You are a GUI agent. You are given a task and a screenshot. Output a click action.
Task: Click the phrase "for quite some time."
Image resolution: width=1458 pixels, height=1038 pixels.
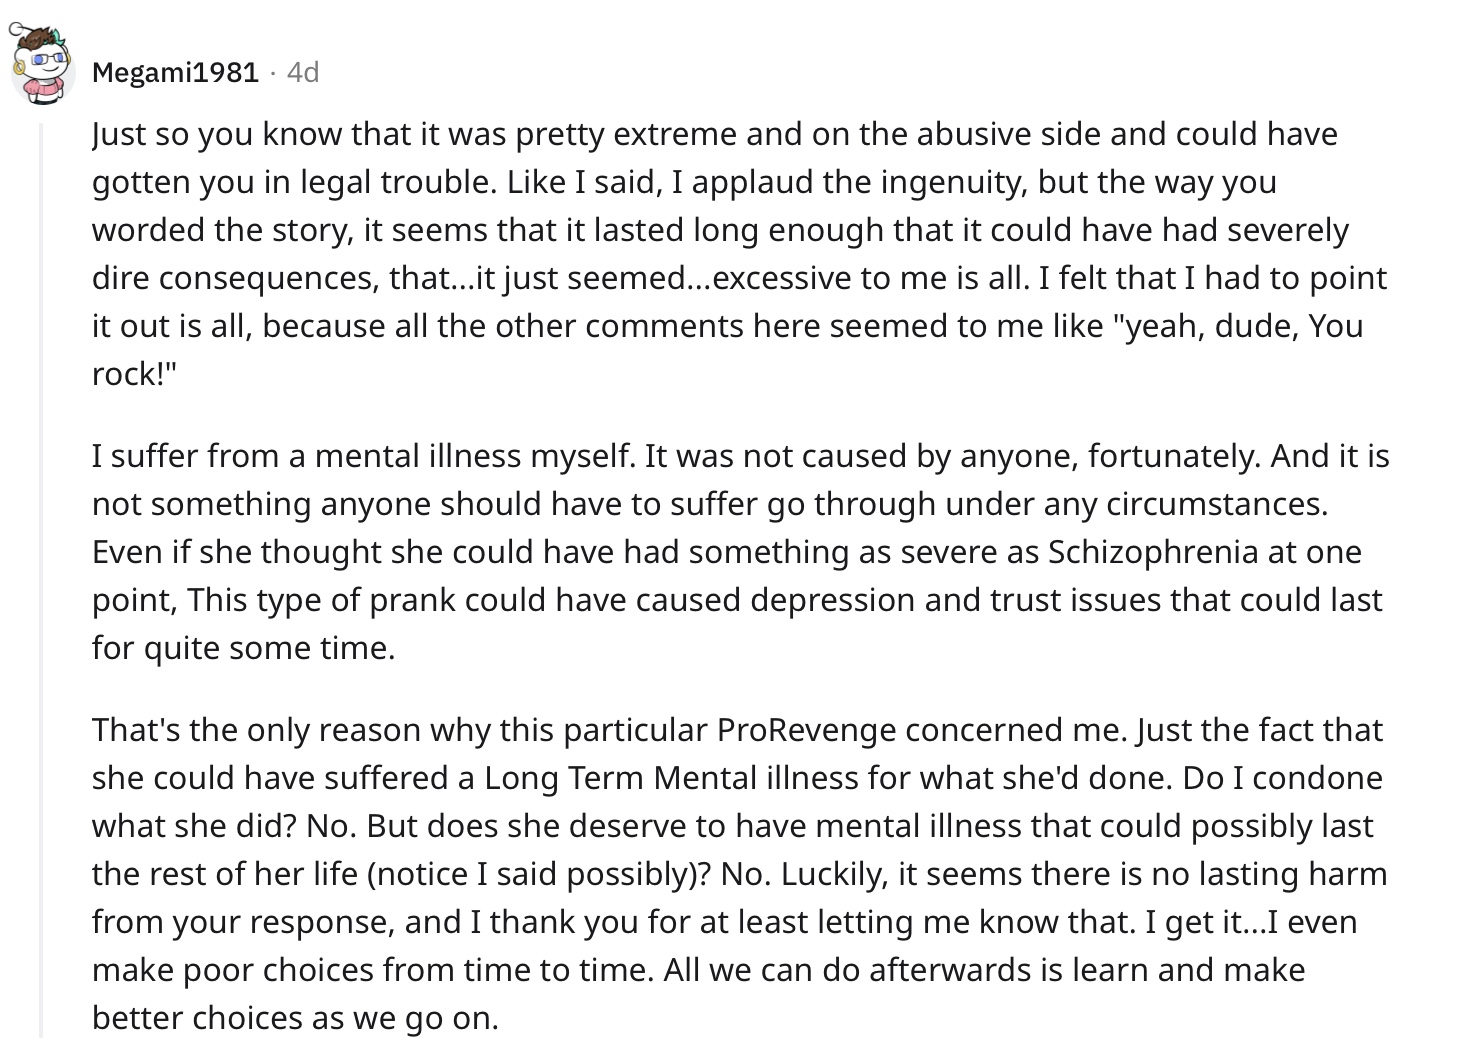click(x=244, y=648)
